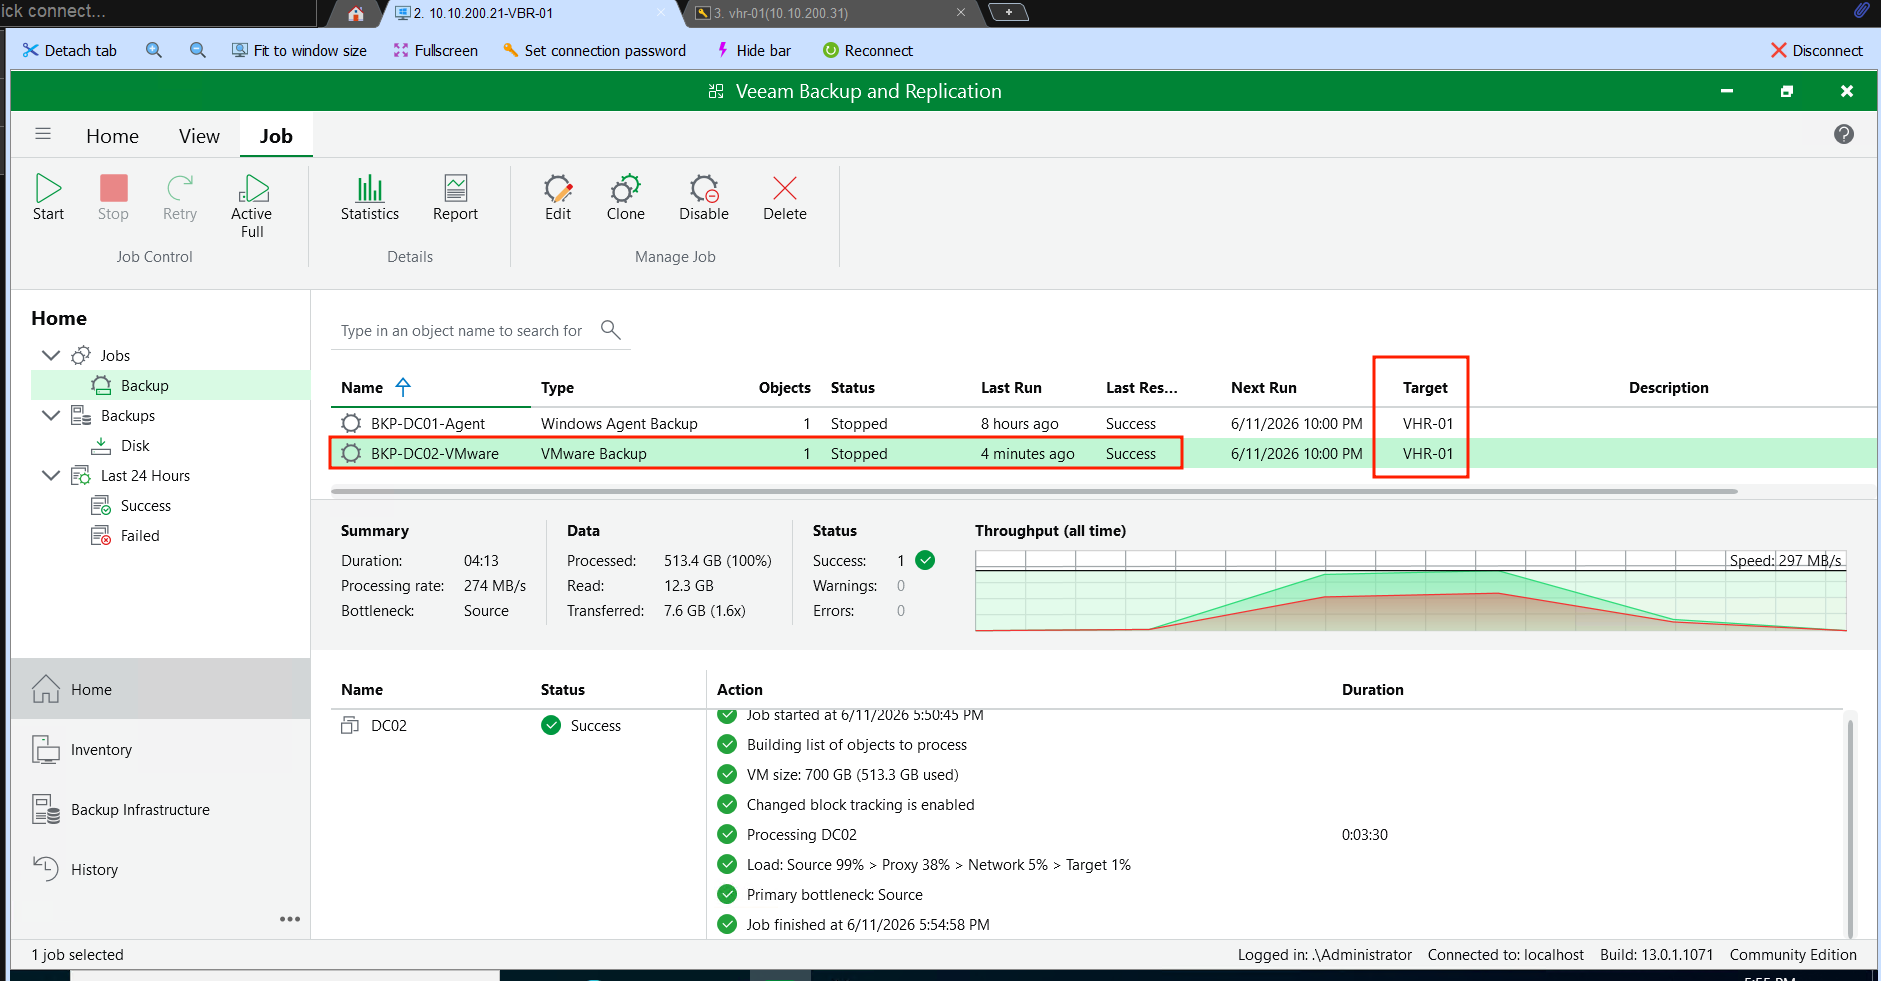Switch remote session to Fullscreen
1881x981 pixels.
(435, 50)
